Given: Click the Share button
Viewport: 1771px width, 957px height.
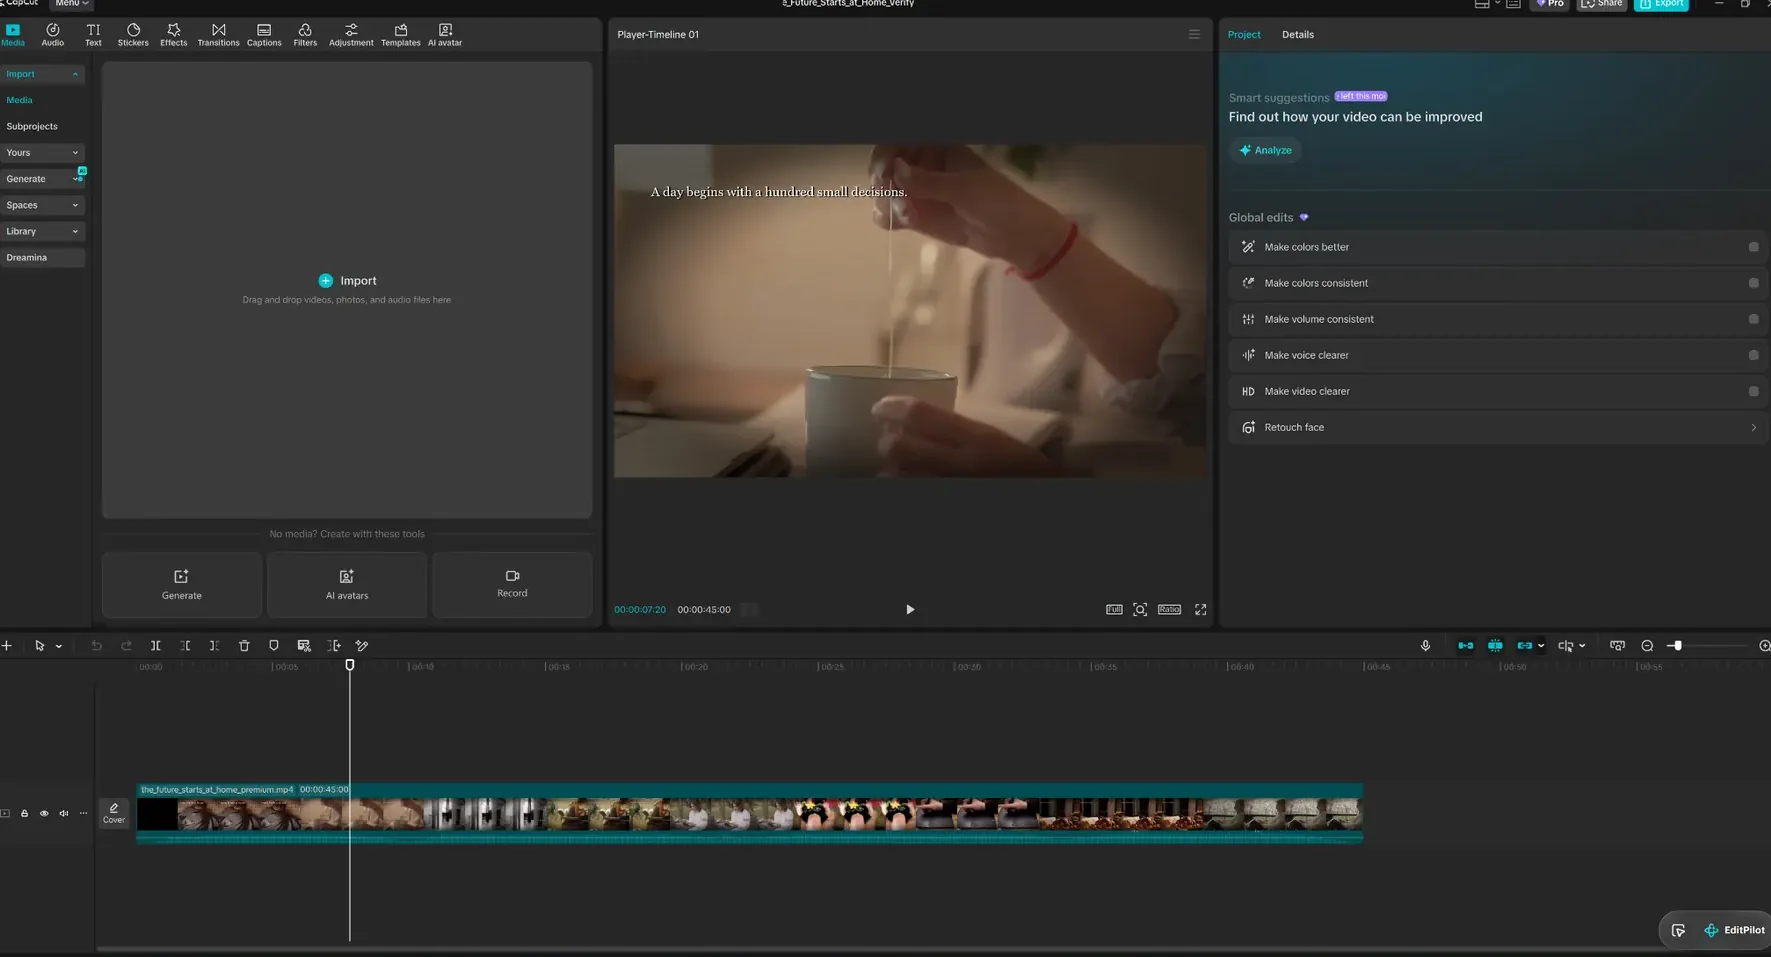Looking at the screenshot, I should coord(1602,4).
